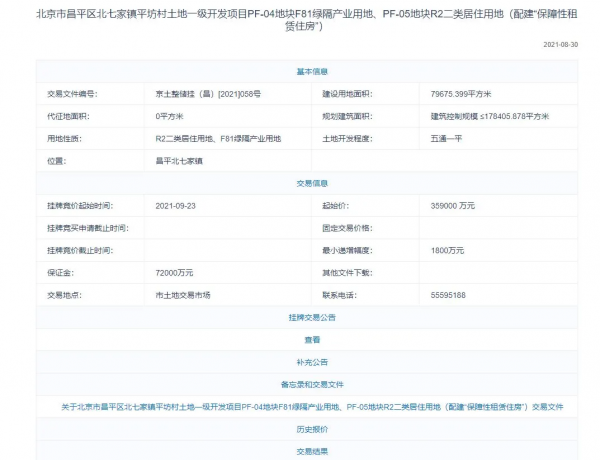Select the label 用地性质:

coord(64,139)
